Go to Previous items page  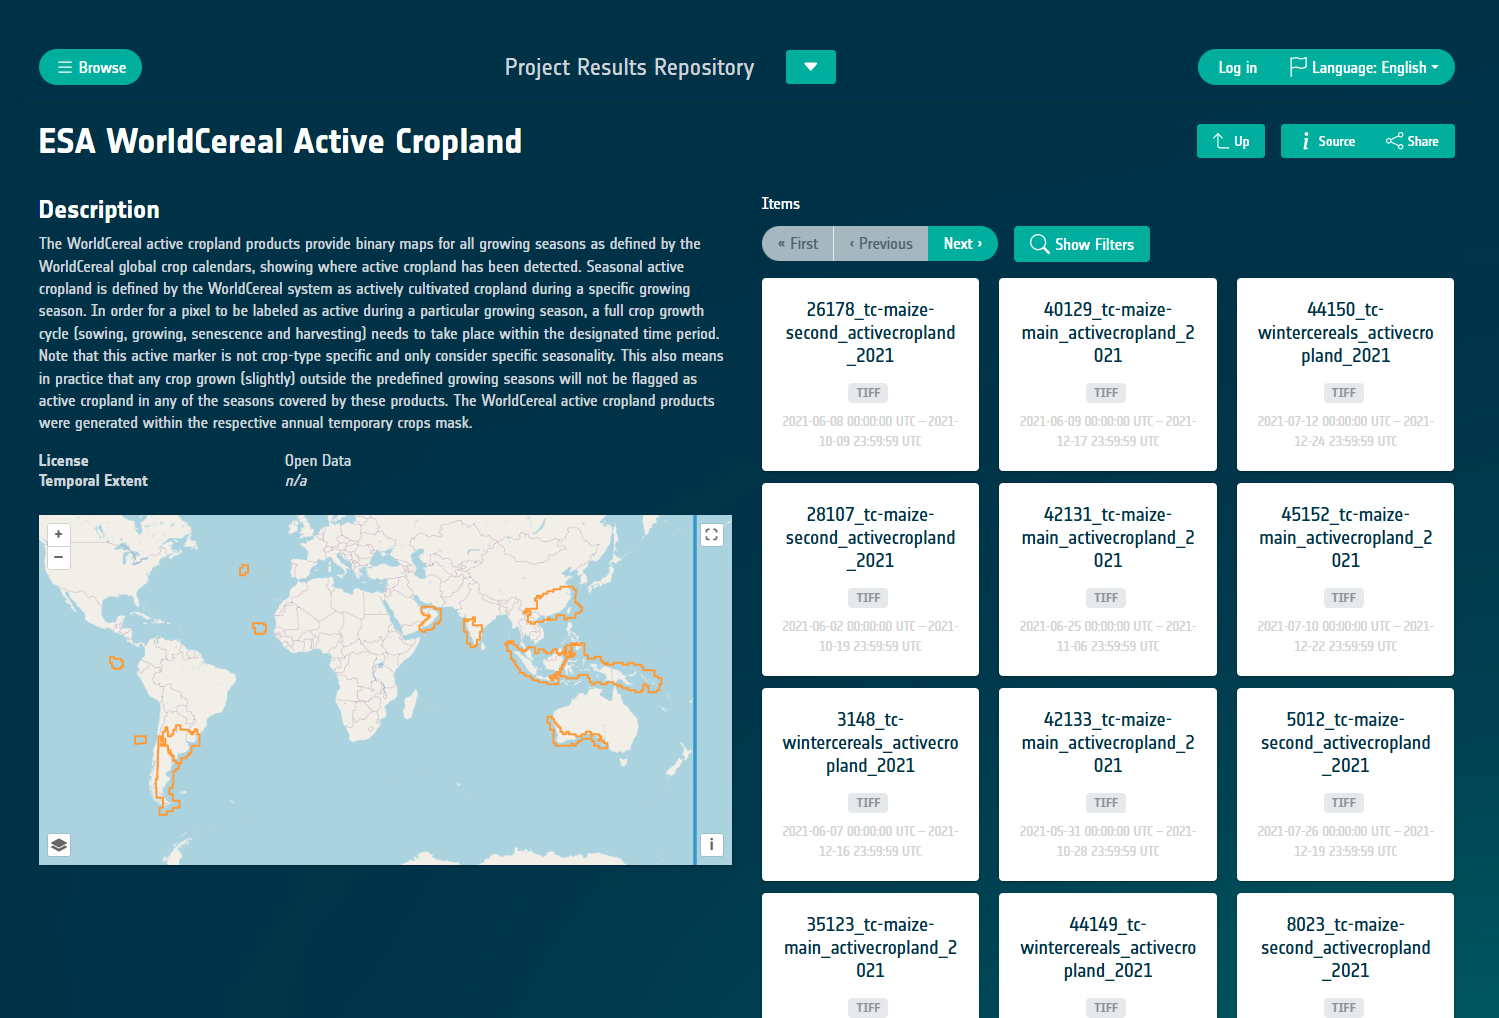[881, 244]
